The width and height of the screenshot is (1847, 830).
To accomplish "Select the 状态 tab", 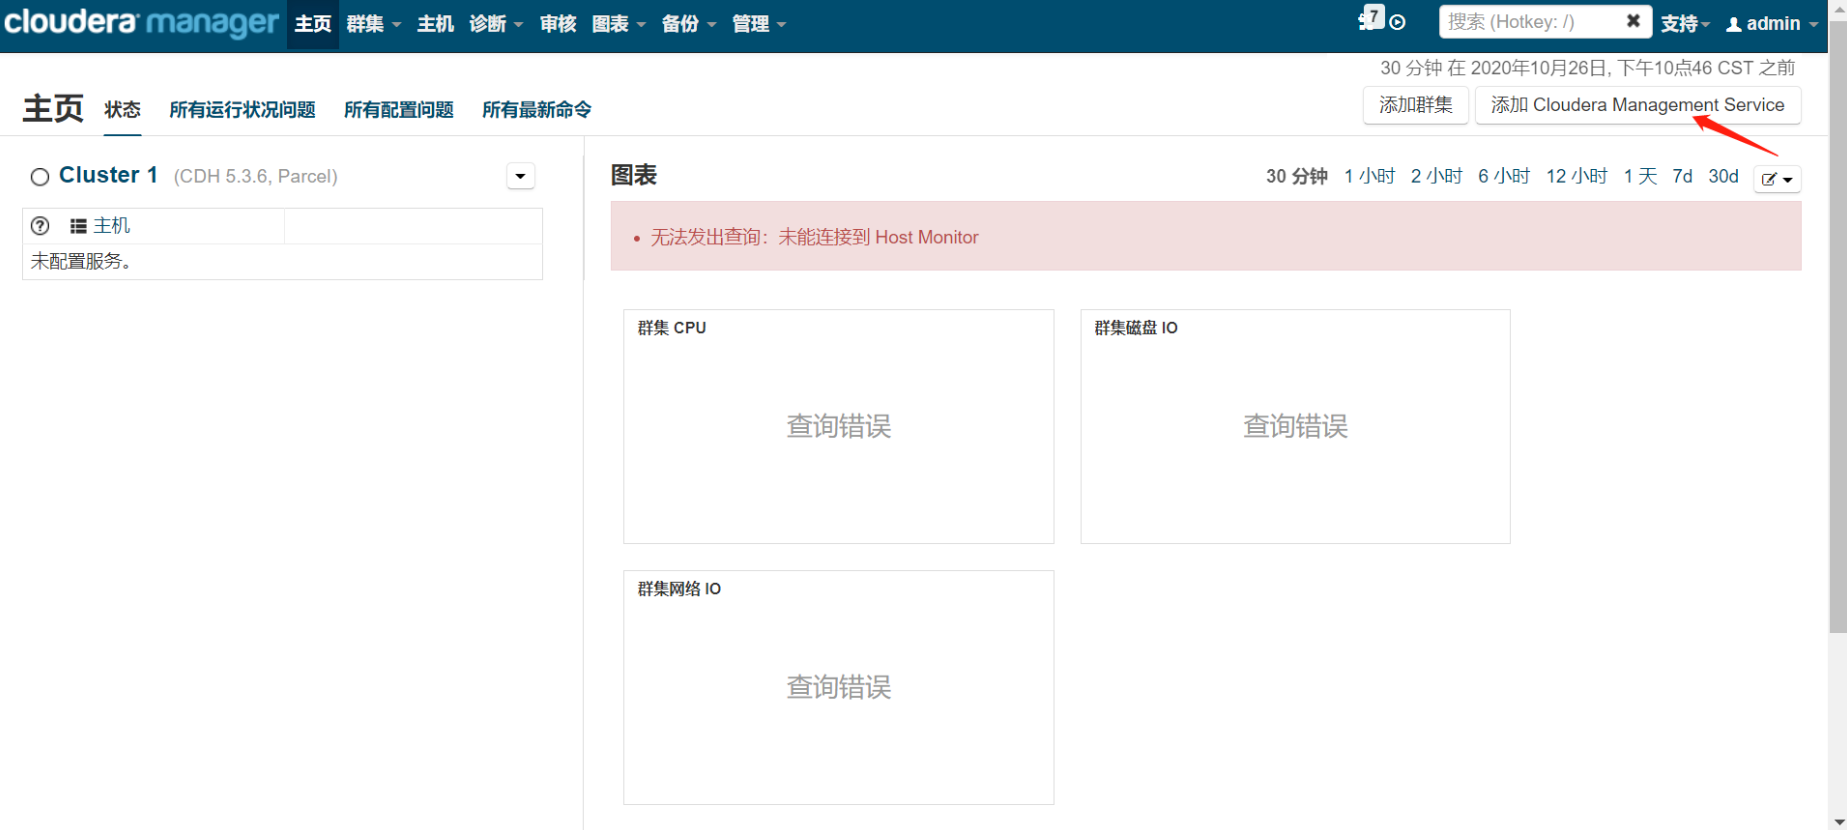I will [123, 110].
